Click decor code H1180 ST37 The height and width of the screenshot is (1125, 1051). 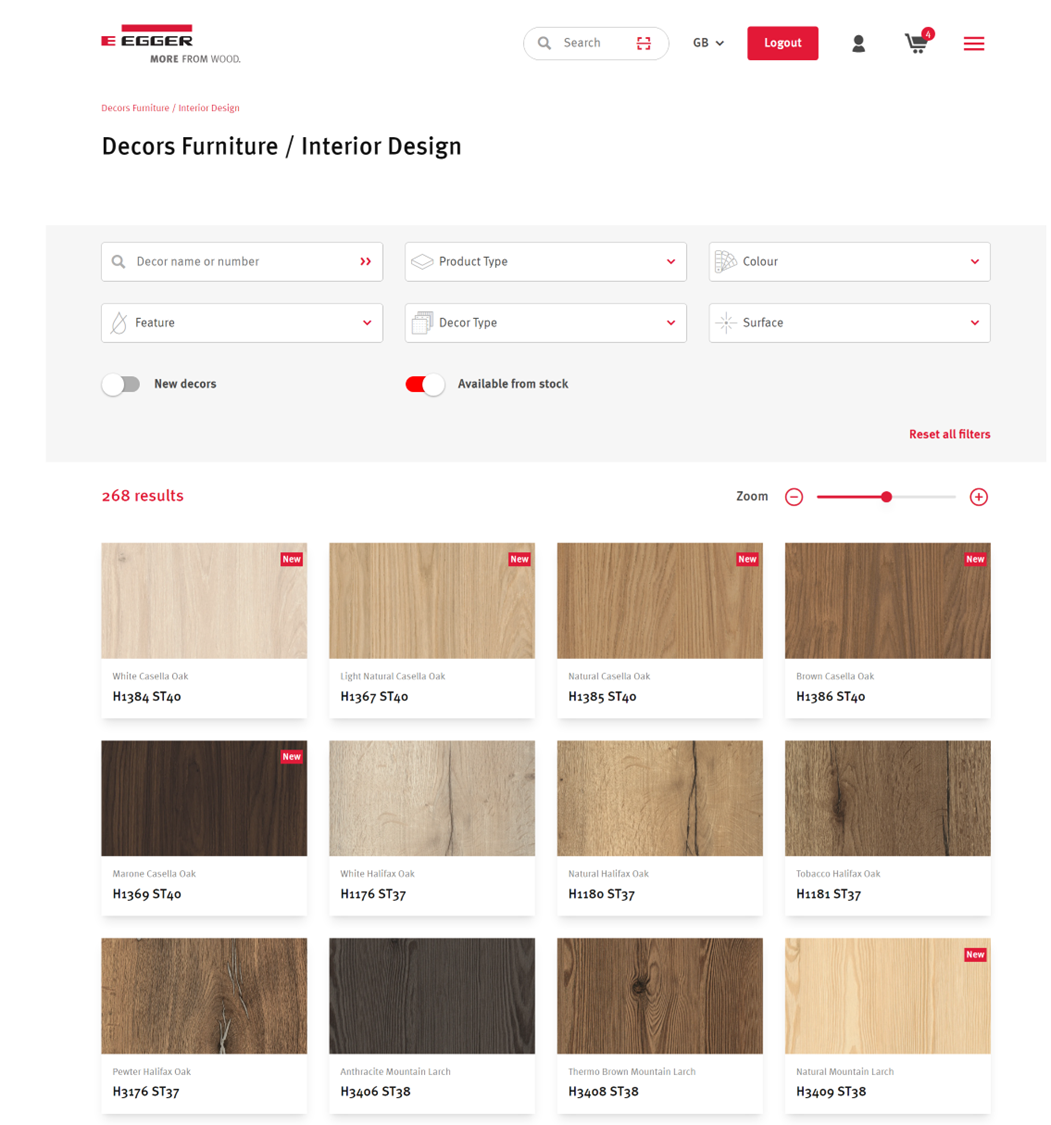[601, 894]
